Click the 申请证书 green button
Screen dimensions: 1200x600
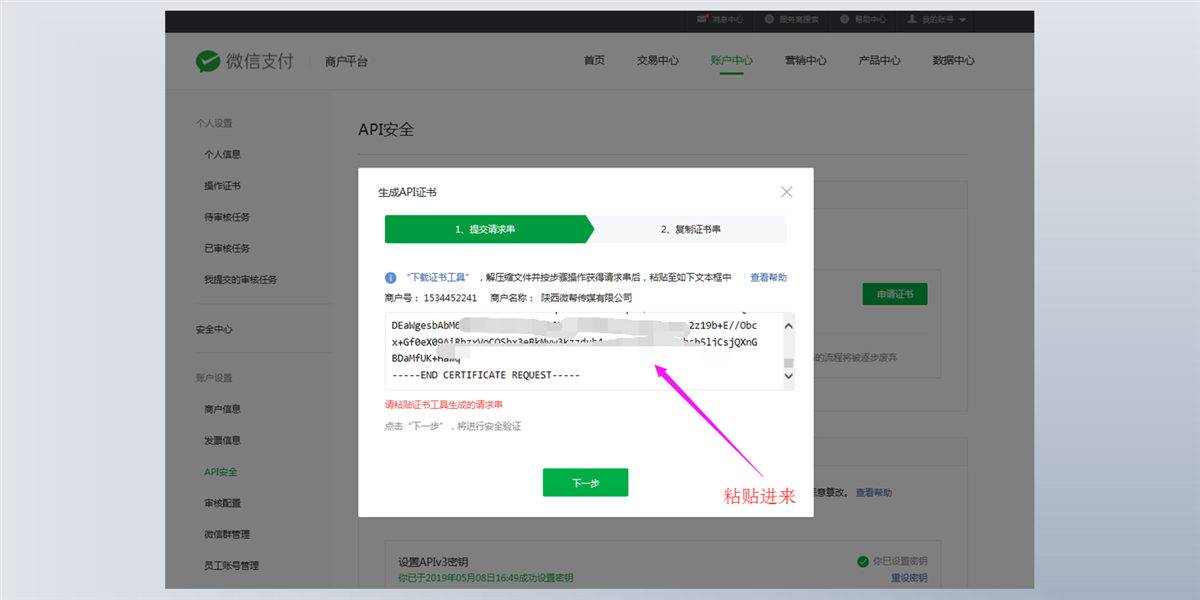[x=895, y=294]
